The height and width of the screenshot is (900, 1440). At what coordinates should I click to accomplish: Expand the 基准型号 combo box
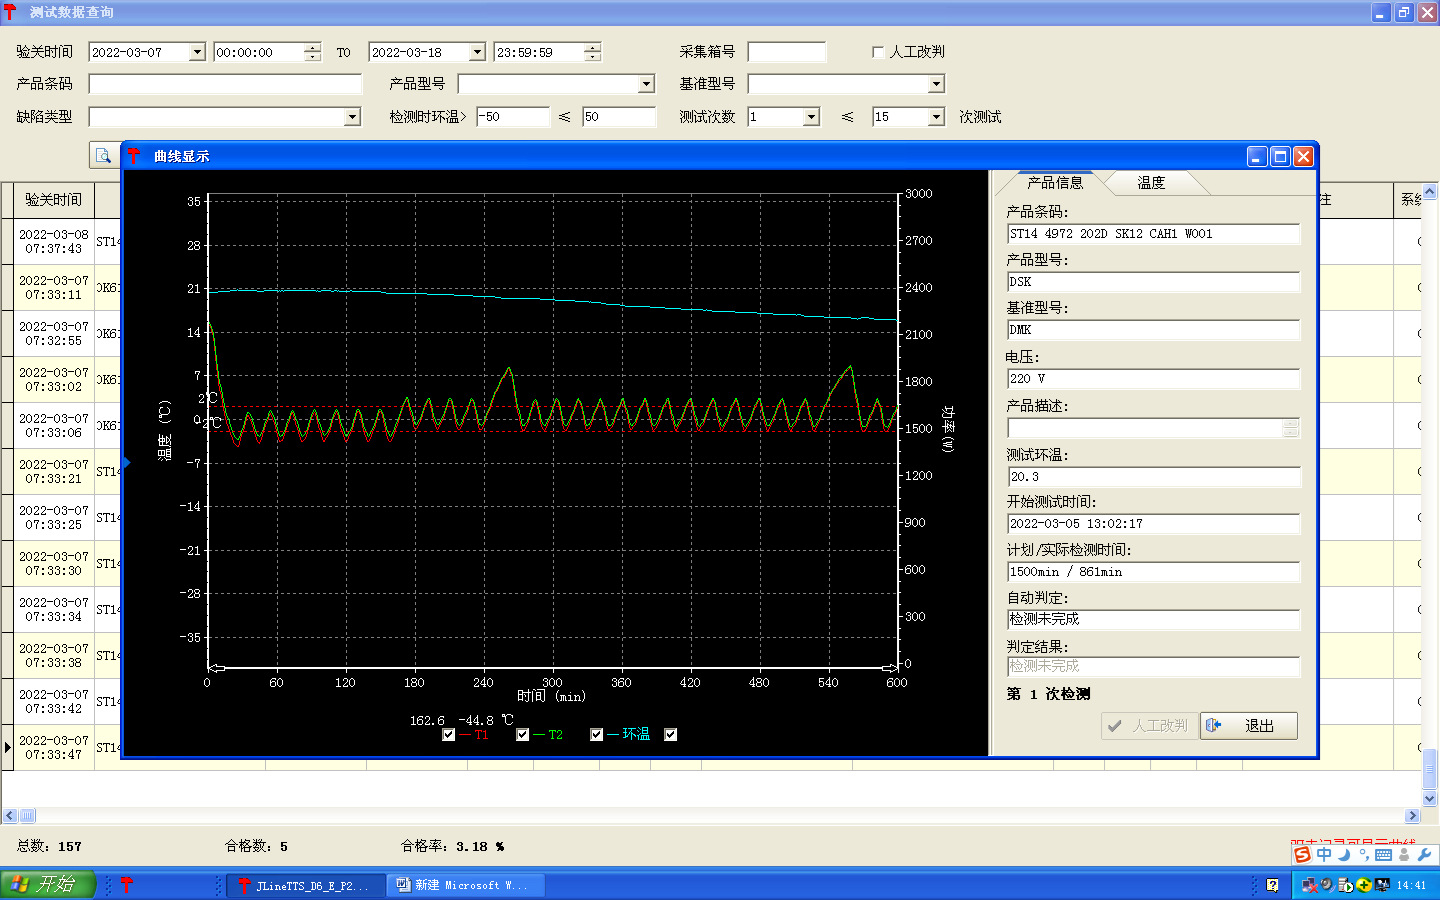coord(936,85)
